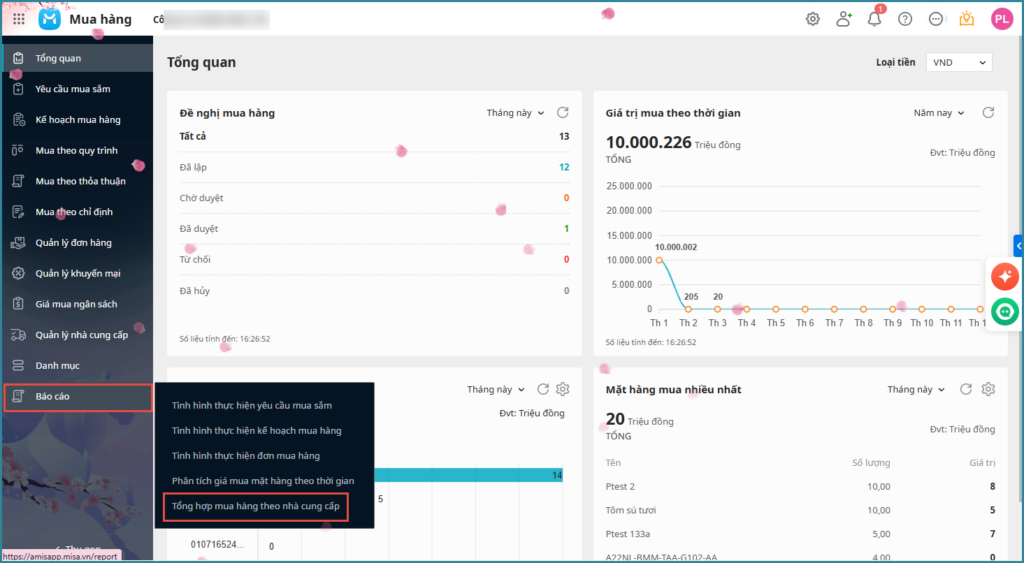Click the Ptest 2 item row
This screenshot has height=563, width=1024.
click(801, 487)
